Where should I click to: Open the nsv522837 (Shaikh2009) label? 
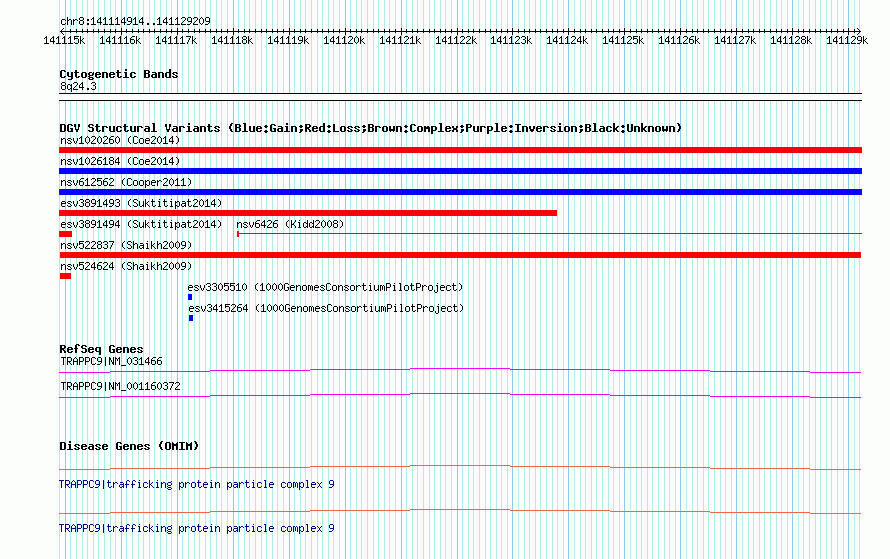pyautogui.click(x=126, y=245)
